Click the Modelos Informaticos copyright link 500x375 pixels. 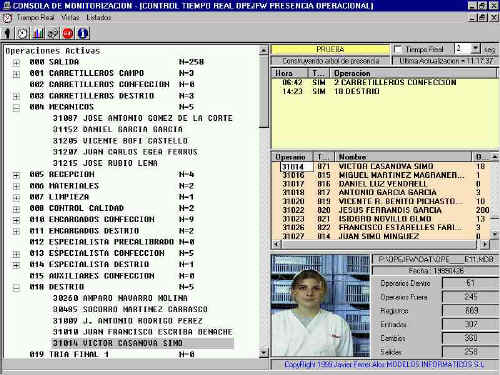pos(384,364)
